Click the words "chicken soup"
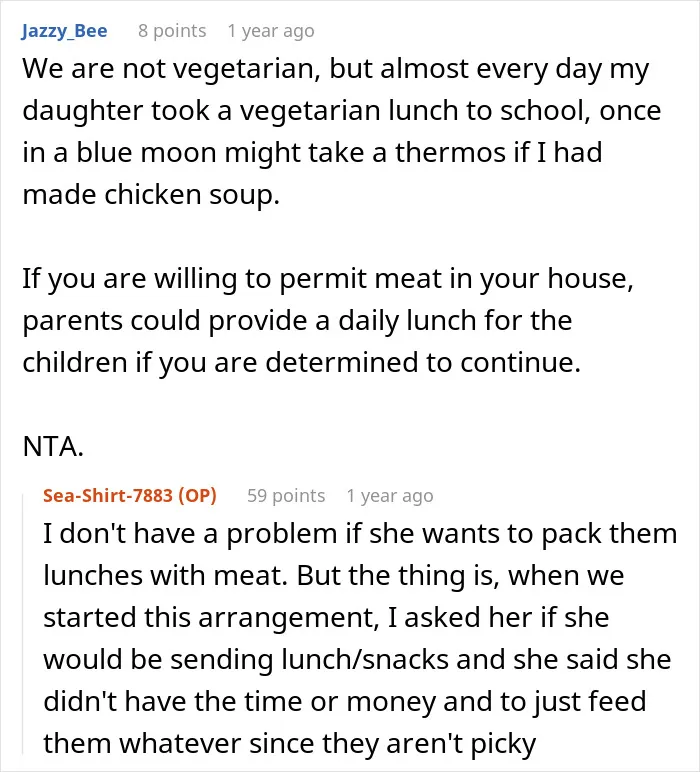This screenshot has height=772, width=700. (x=191, y=194)
